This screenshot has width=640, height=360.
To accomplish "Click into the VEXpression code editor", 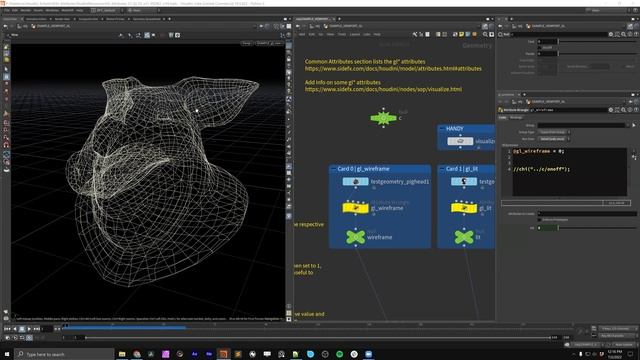I will click(x=569, y=172).
